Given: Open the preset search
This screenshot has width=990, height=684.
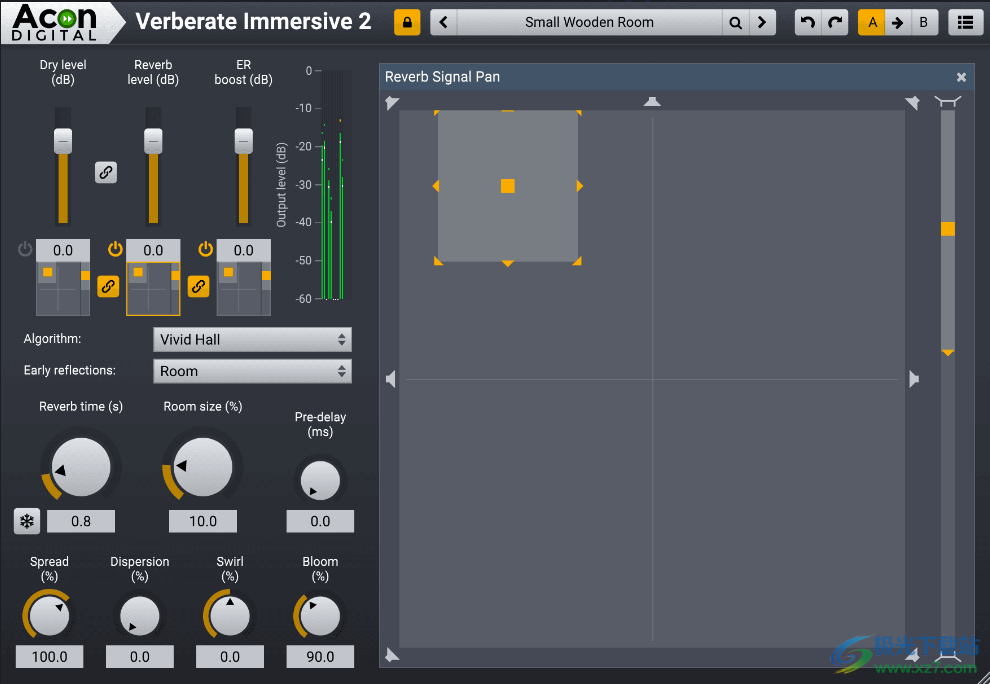Looking at the screenshot, I should tap(736, 21).
